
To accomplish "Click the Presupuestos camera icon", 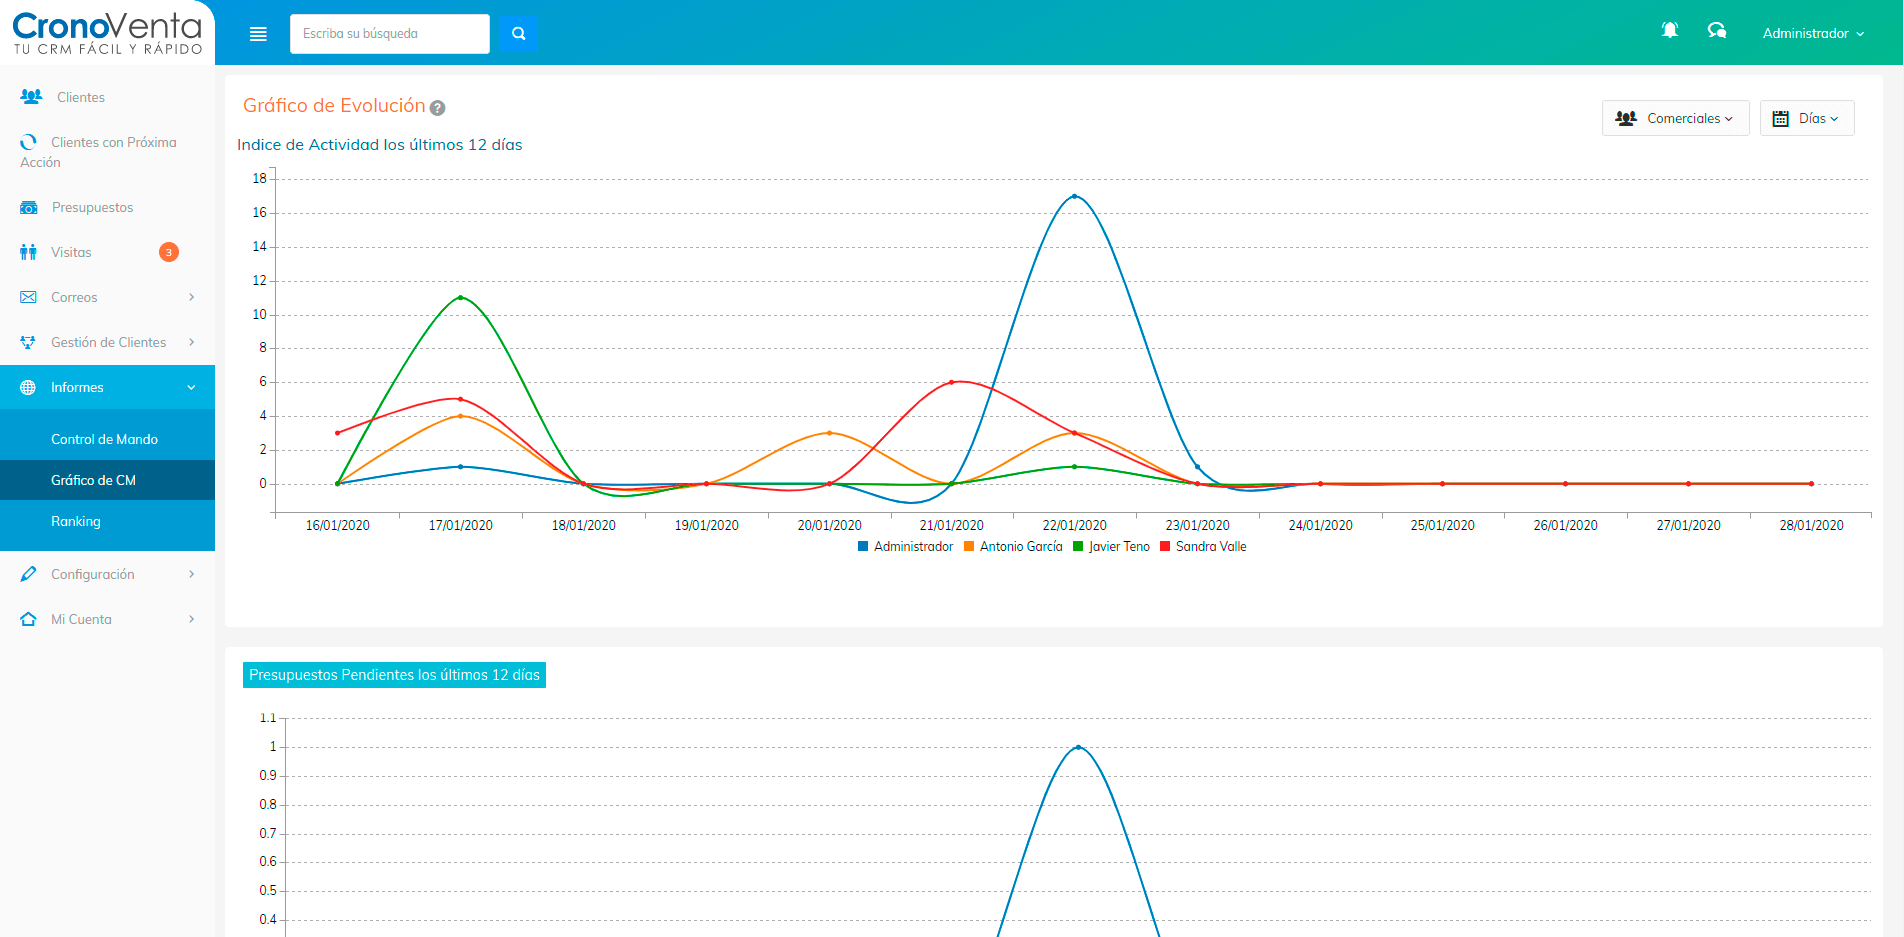I will tap(29, 207).
